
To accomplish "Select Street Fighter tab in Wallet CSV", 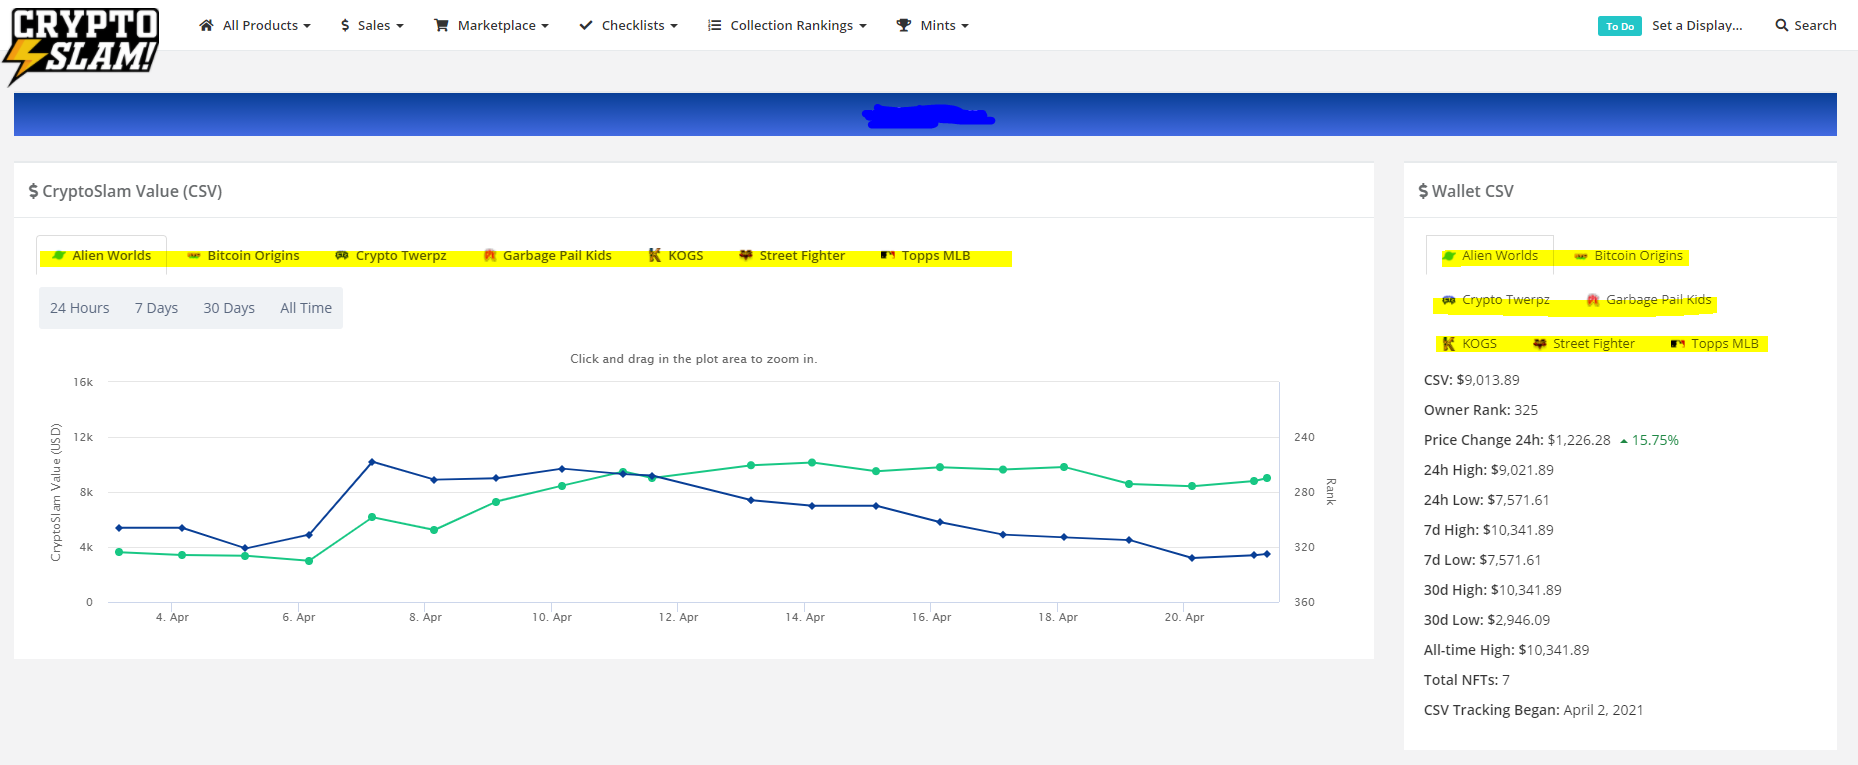I will 1584,344.
